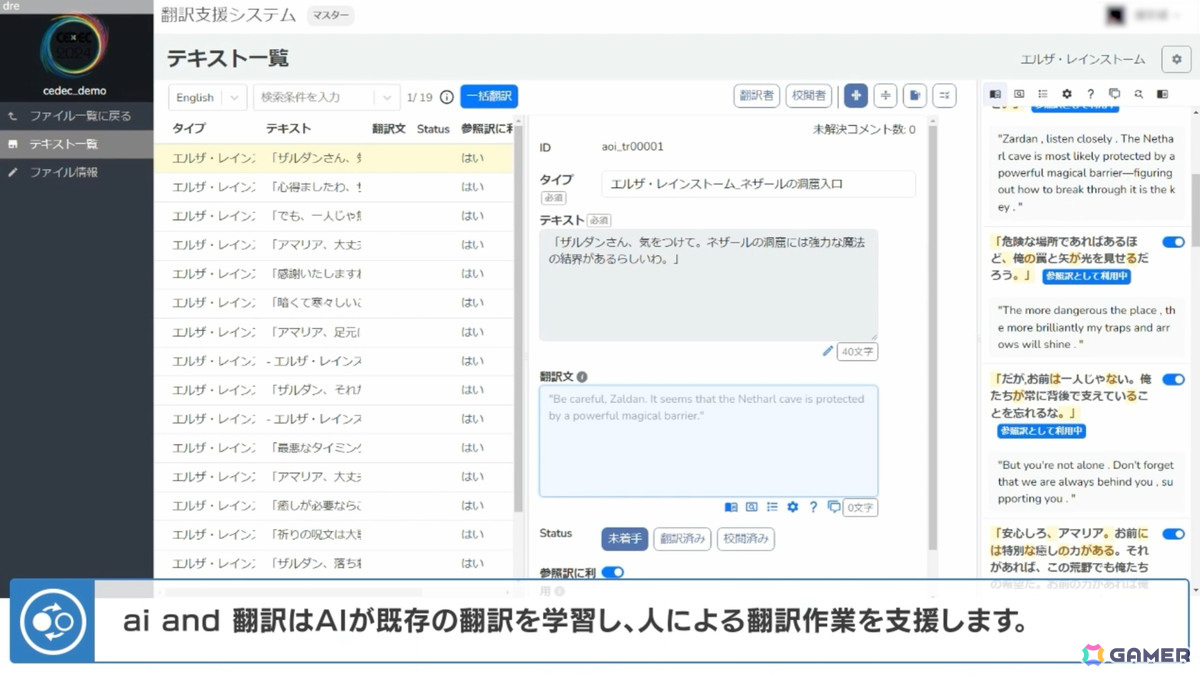Toggle the 校閲者 role button
1200x675 pixels.
809,95
